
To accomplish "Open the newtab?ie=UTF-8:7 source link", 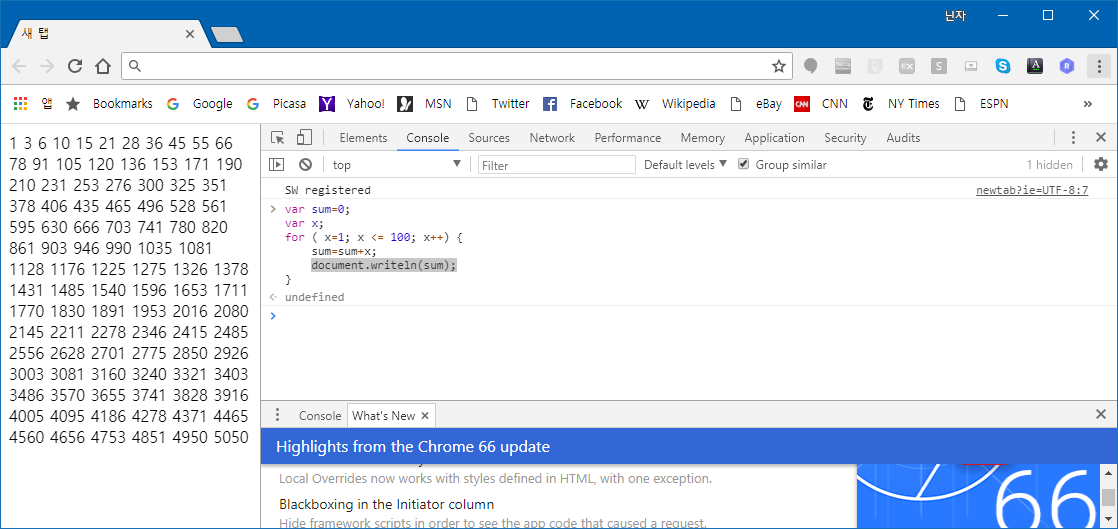I will (1032, 190).
